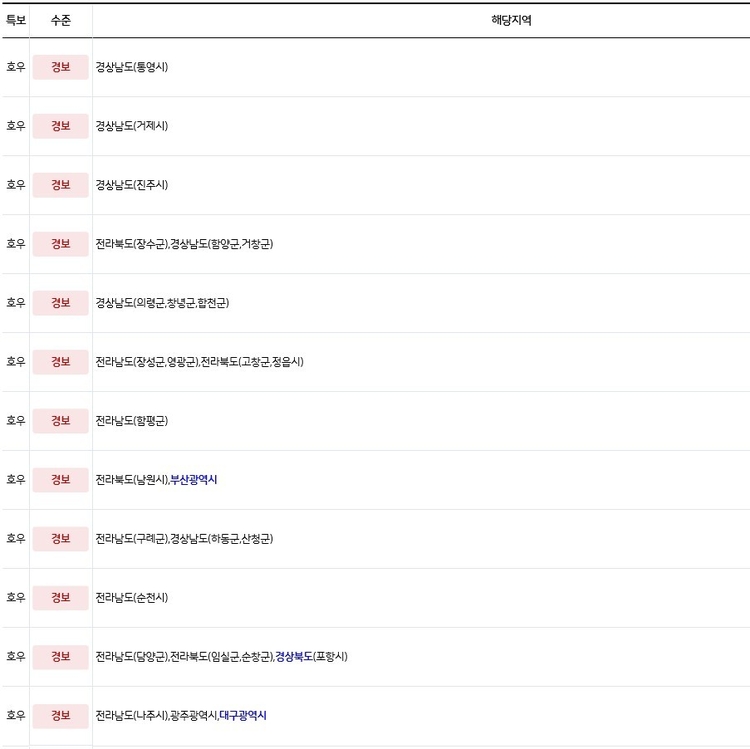Open the 대구광역시 link

pyautogui.click(x=243, y=716)
